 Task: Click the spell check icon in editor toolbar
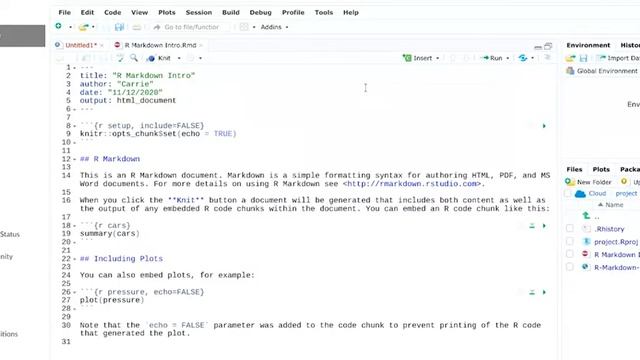point(120,58)
